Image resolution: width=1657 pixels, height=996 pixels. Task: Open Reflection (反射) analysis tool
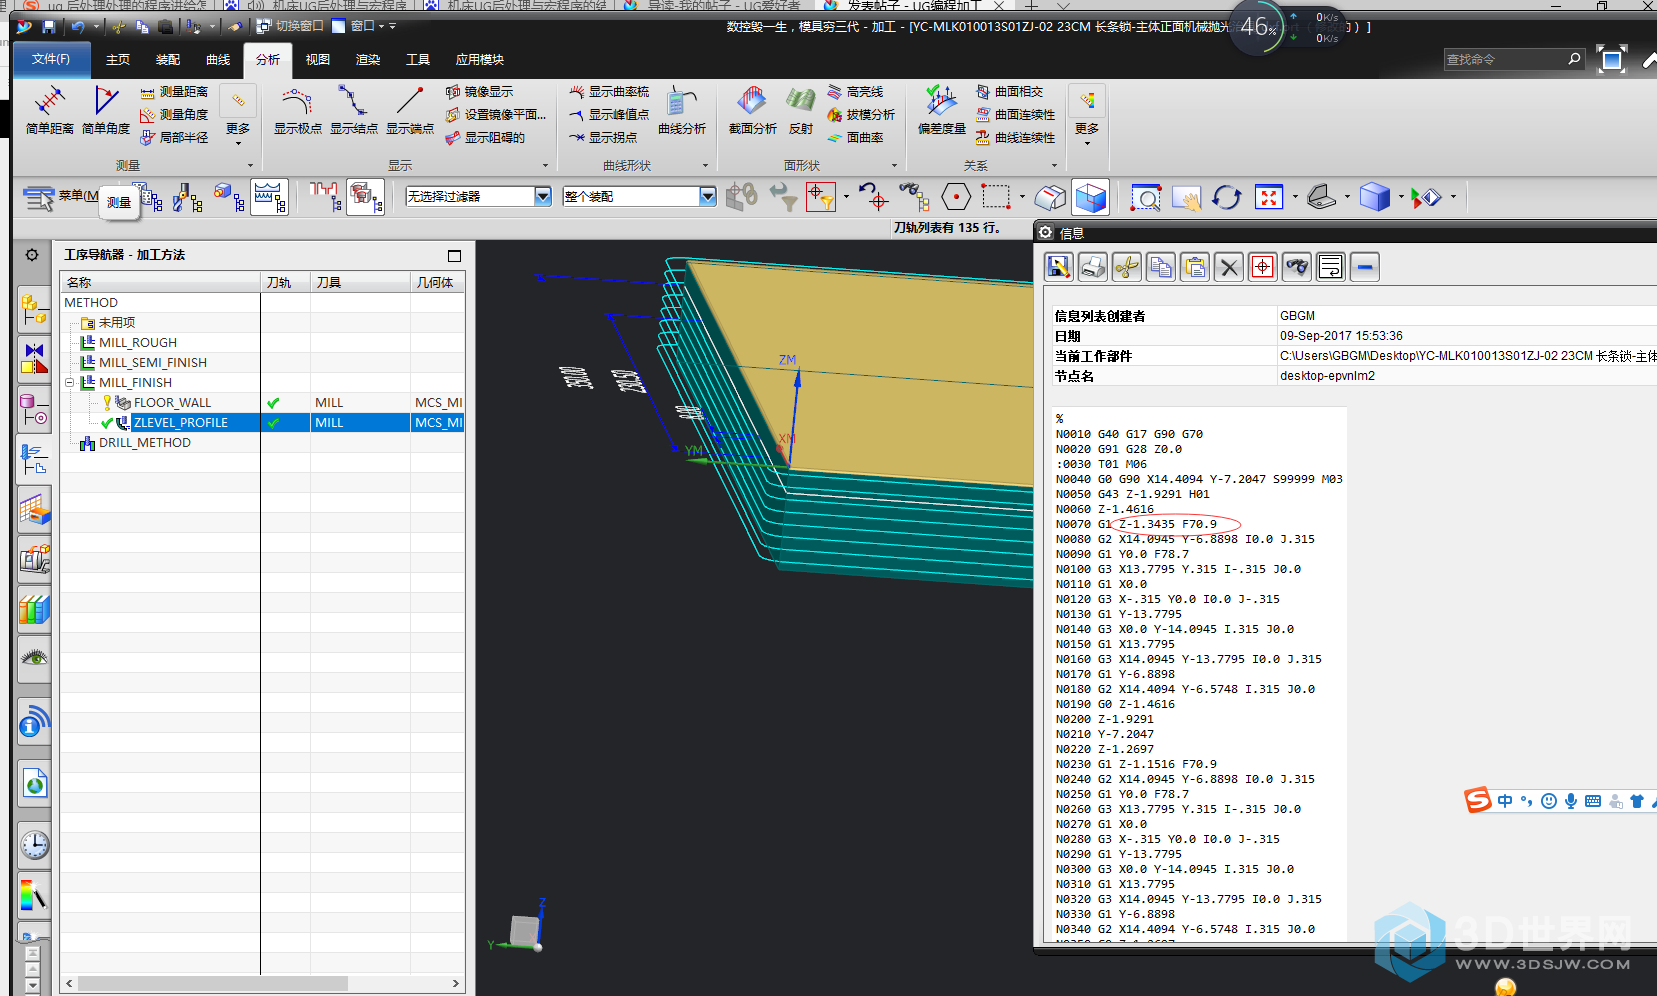[801, 111]
